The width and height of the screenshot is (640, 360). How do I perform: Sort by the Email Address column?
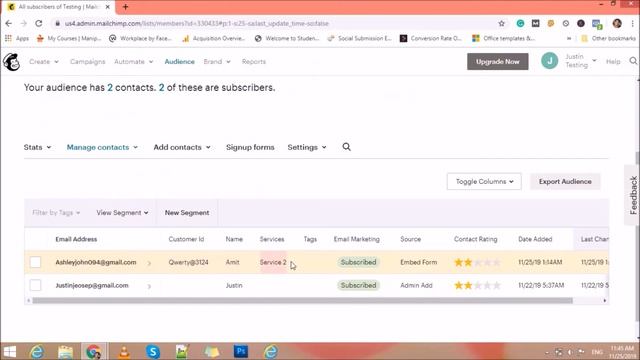pos(76,239)
